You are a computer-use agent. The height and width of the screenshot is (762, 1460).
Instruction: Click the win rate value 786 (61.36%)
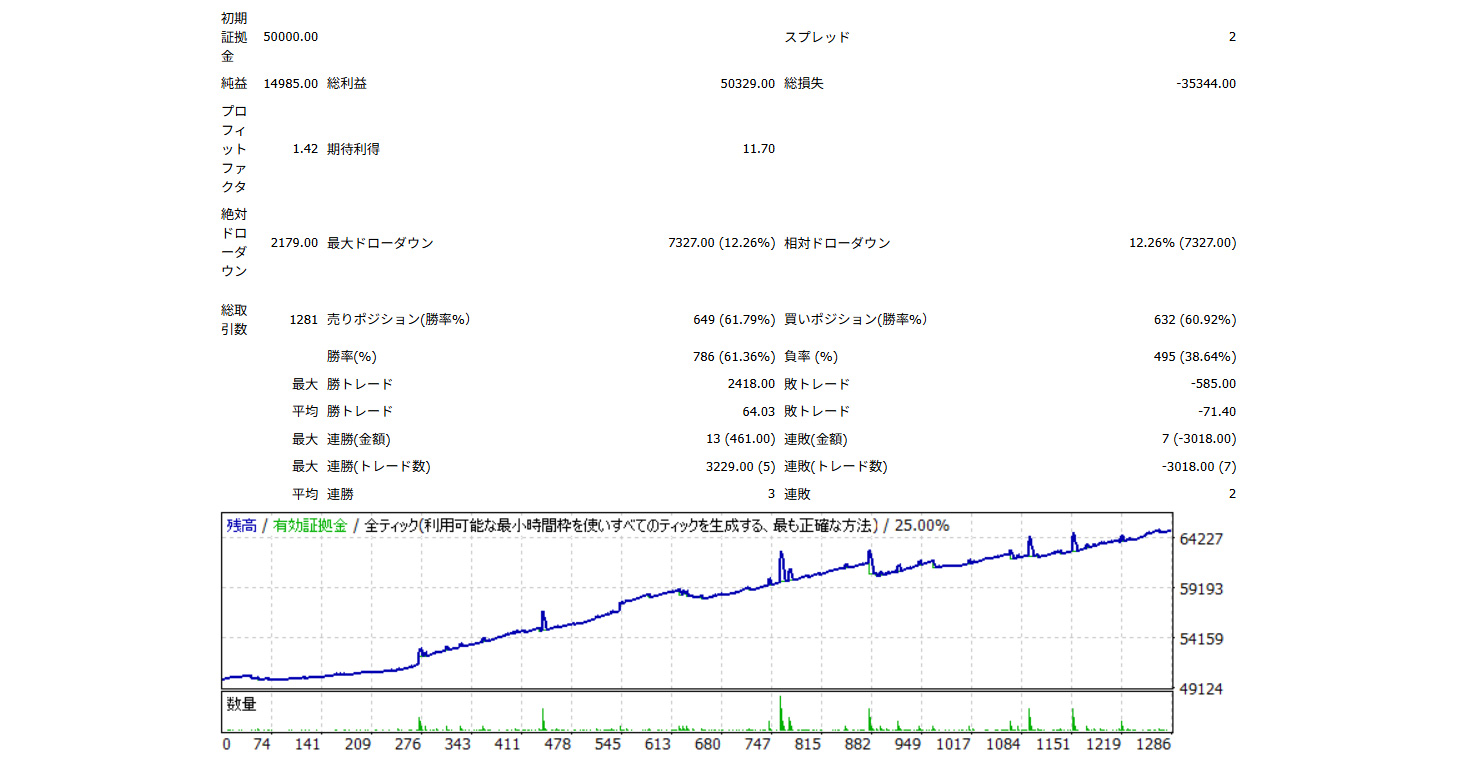point(734,357)
